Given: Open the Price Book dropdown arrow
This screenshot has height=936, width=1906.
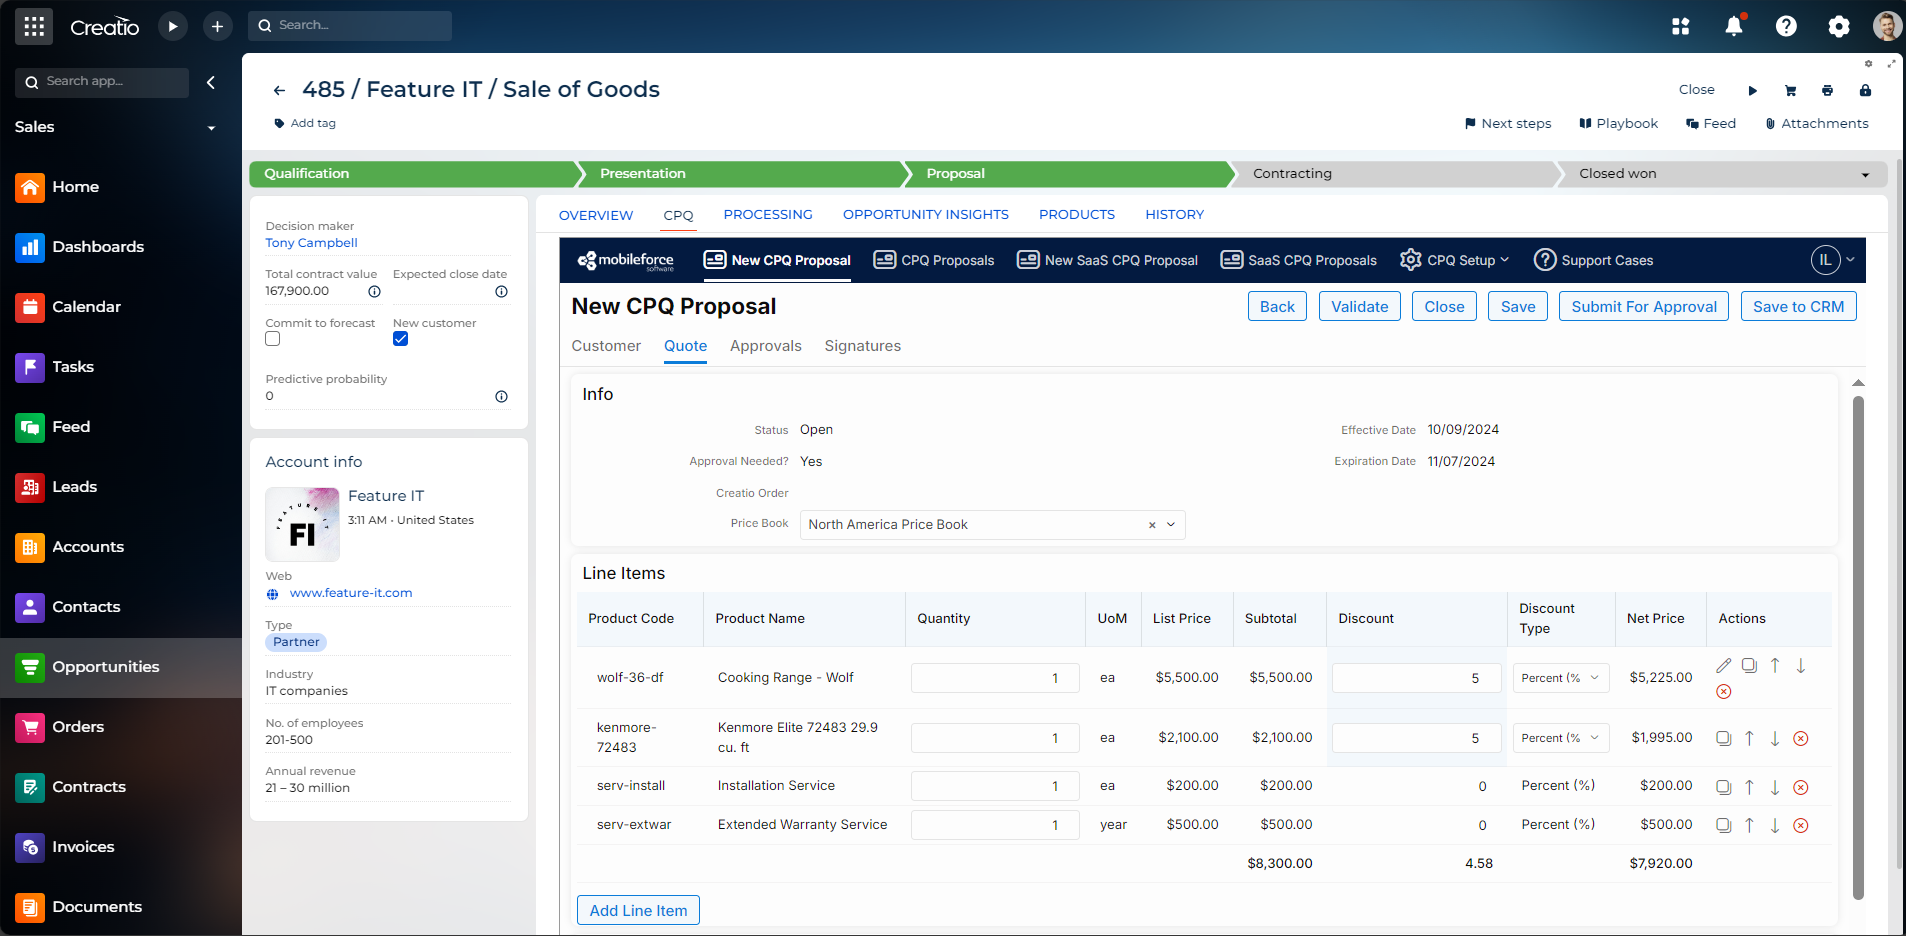Looking at the screenshot, I should point(1171,525).
